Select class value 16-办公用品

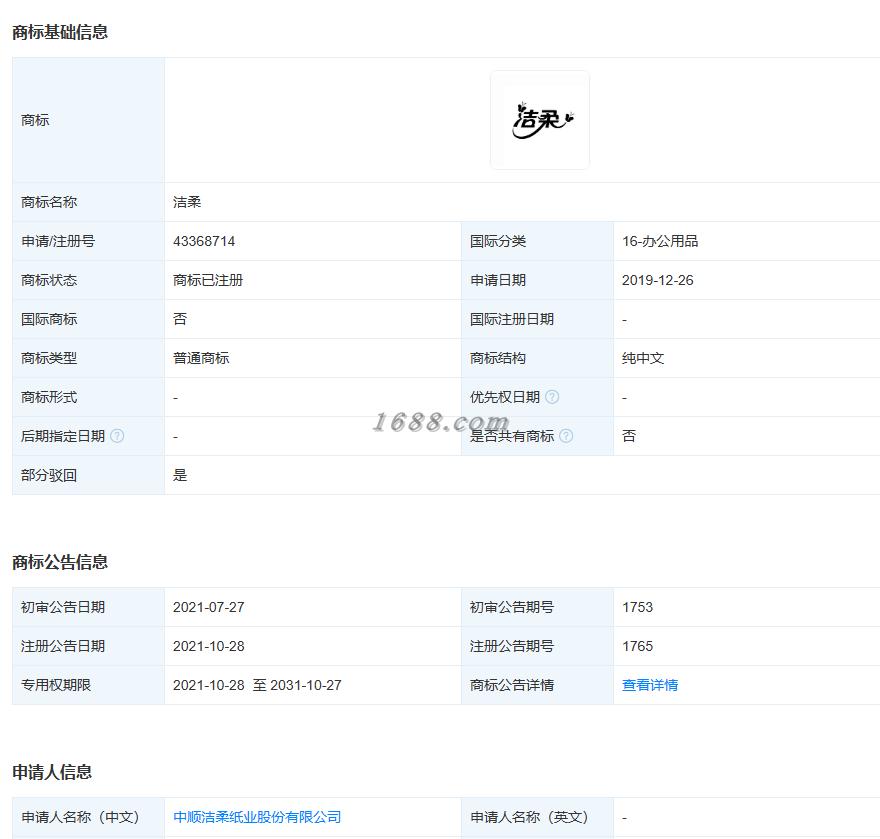coord(660,241)
